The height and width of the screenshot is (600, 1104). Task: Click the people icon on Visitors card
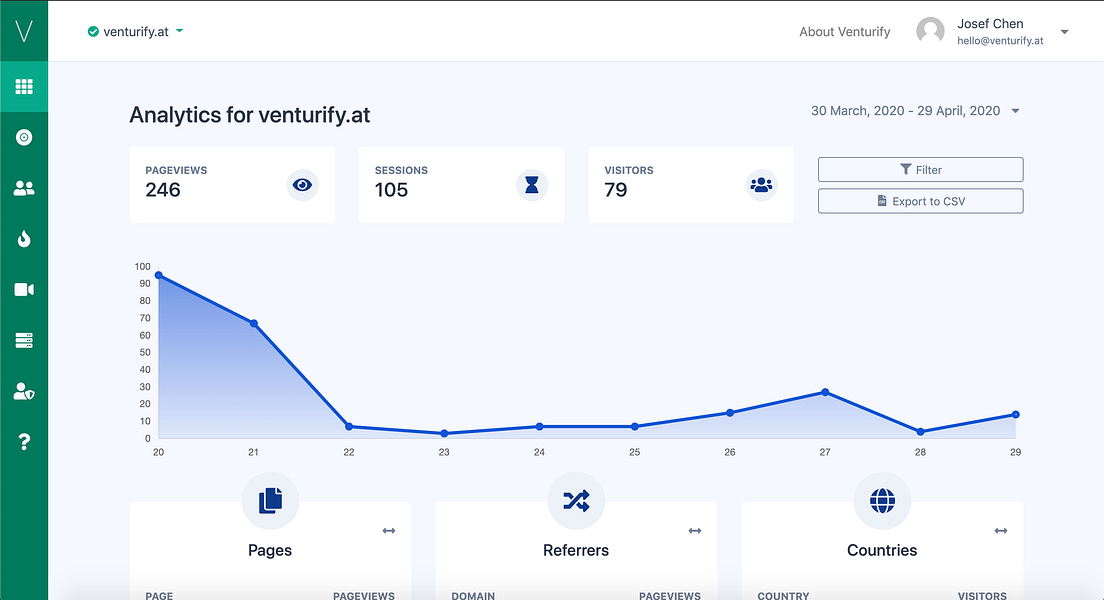pyautogui.click(x=761, y=185)
